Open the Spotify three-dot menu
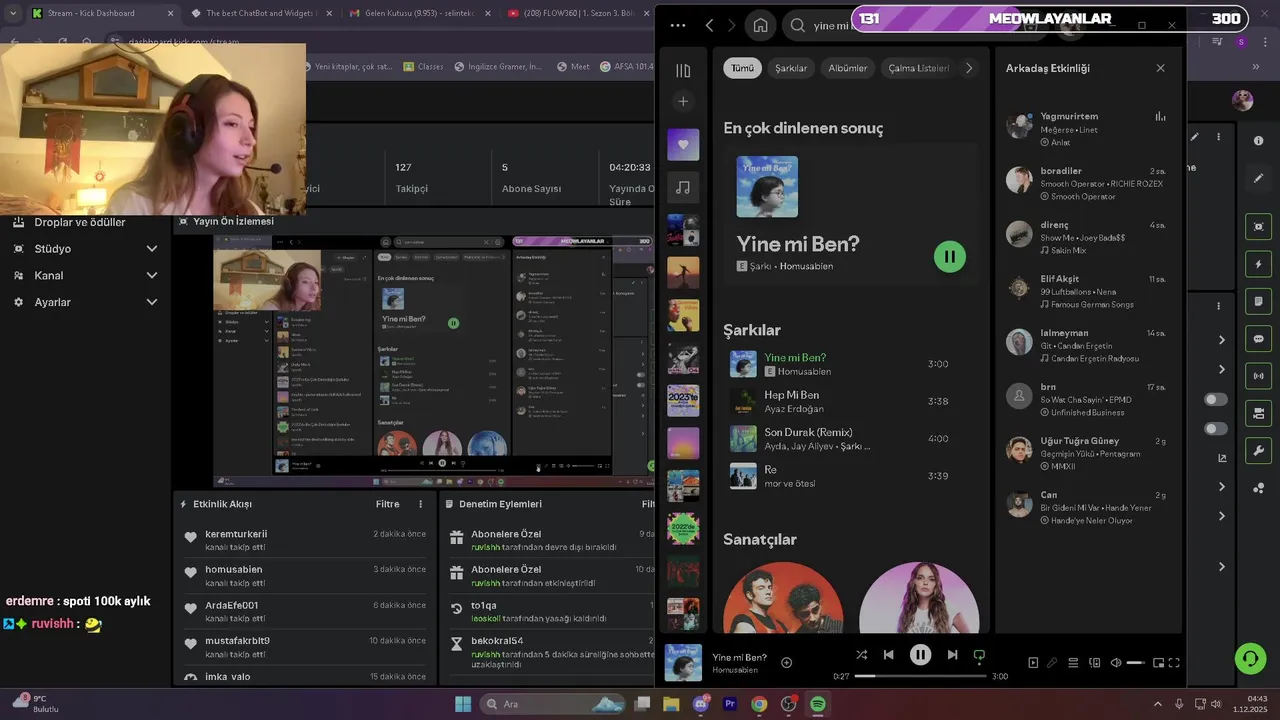1280x720 pixels. [677, 25]
